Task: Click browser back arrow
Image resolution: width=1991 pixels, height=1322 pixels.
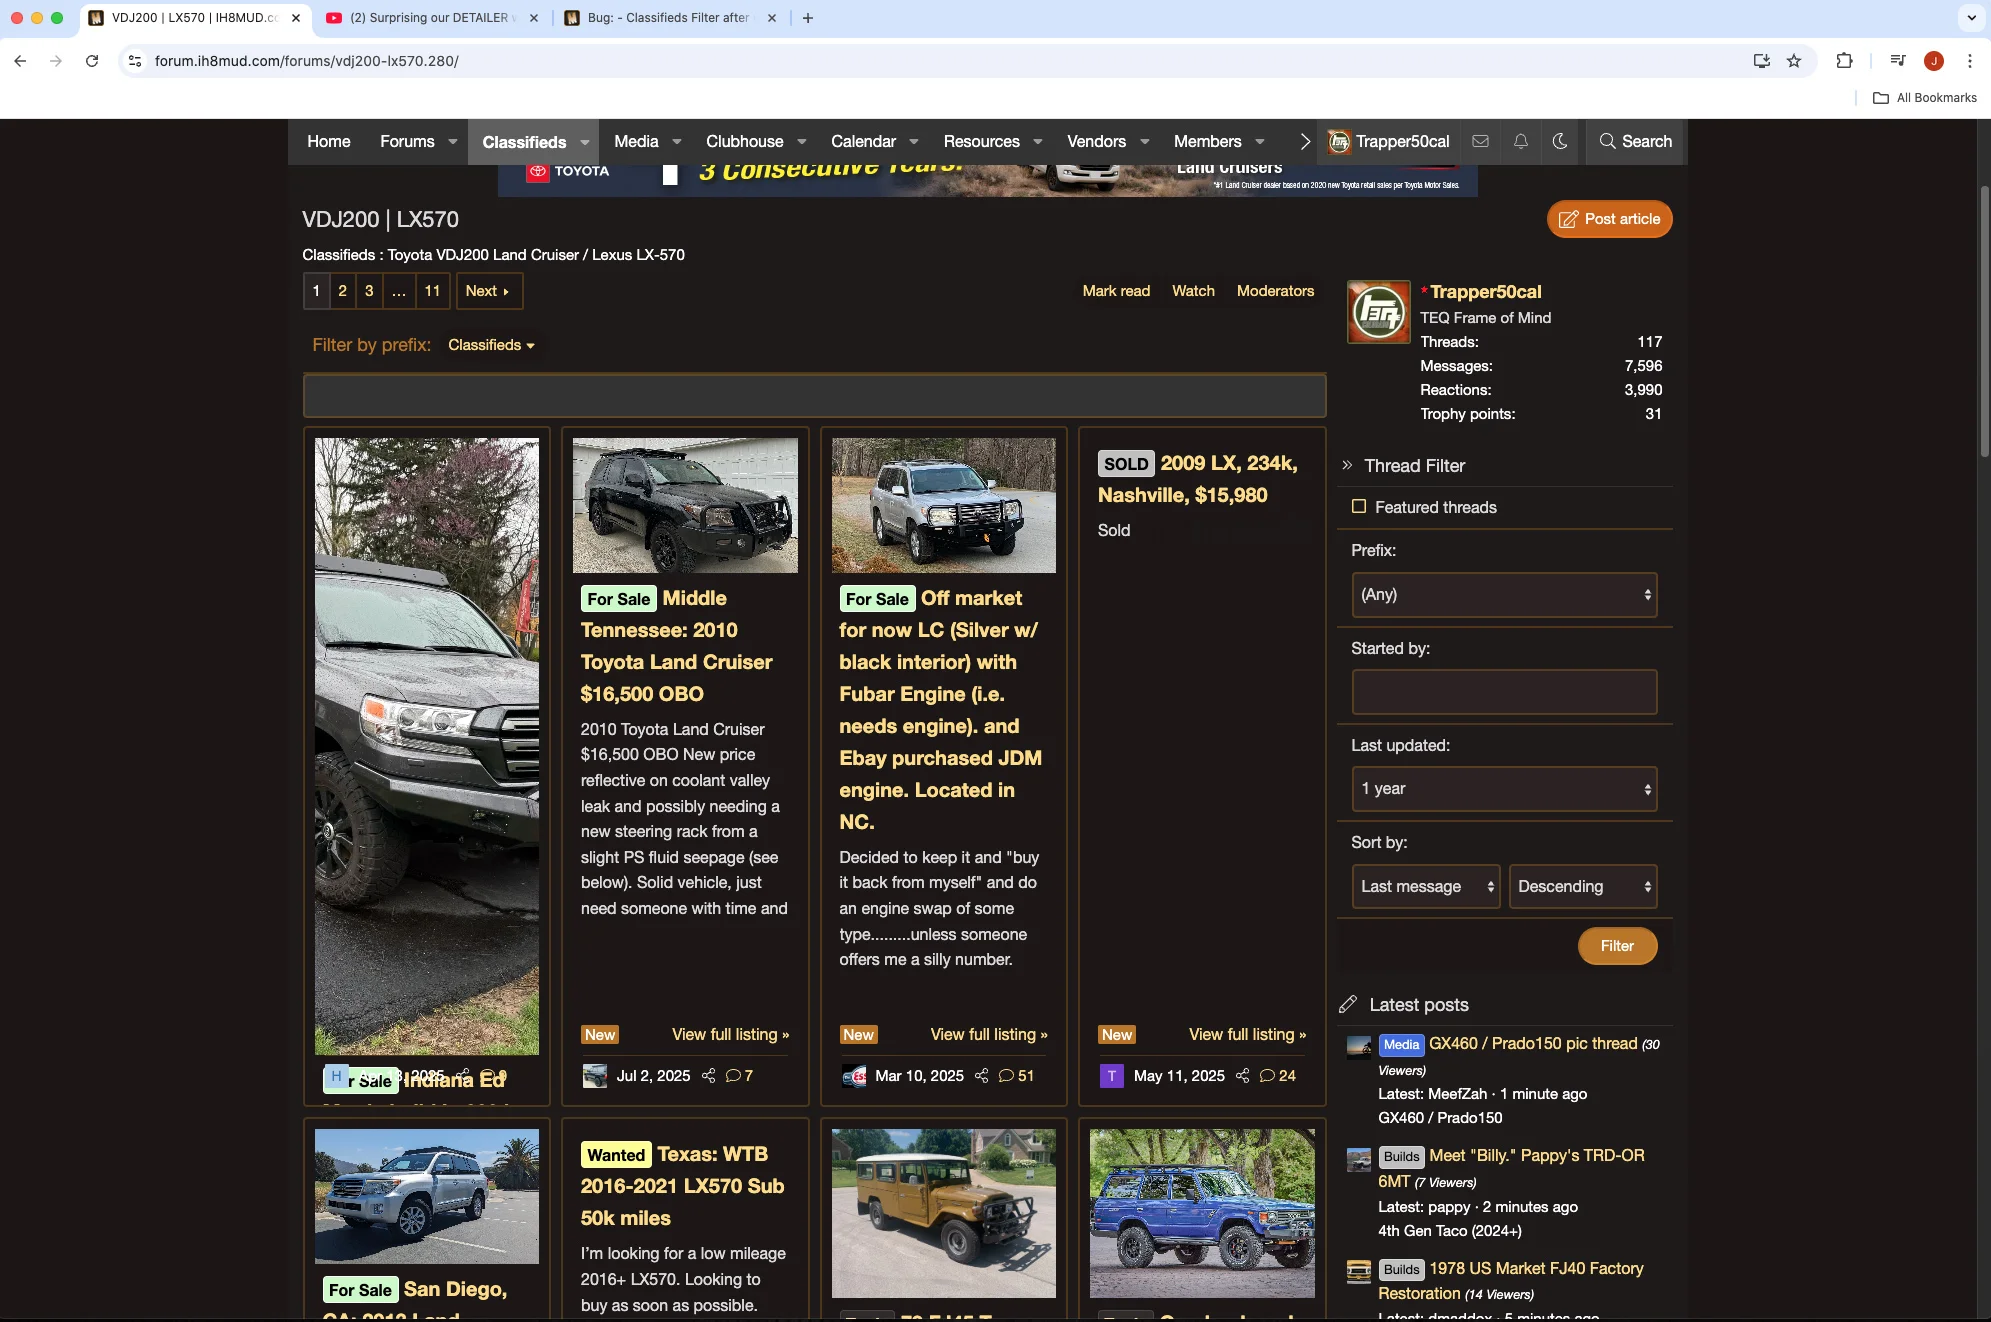Action: tap(20, 61)
